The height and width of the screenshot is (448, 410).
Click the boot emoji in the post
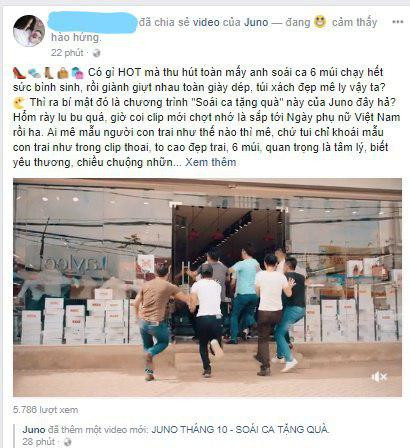(49, 73)
